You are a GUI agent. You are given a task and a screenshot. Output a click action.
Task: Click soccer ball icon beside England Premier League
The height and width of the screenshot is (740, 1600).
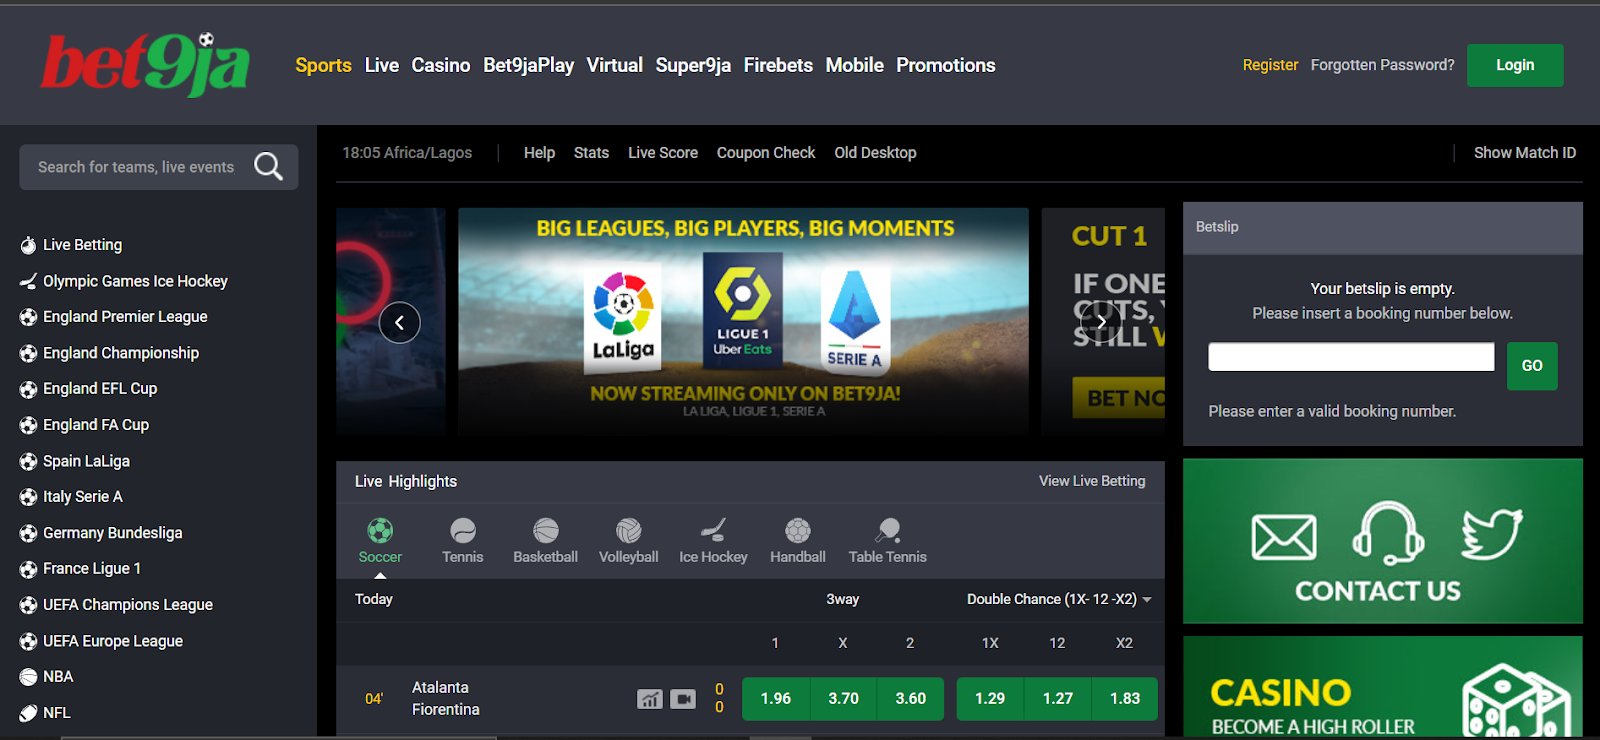(28, 317)
